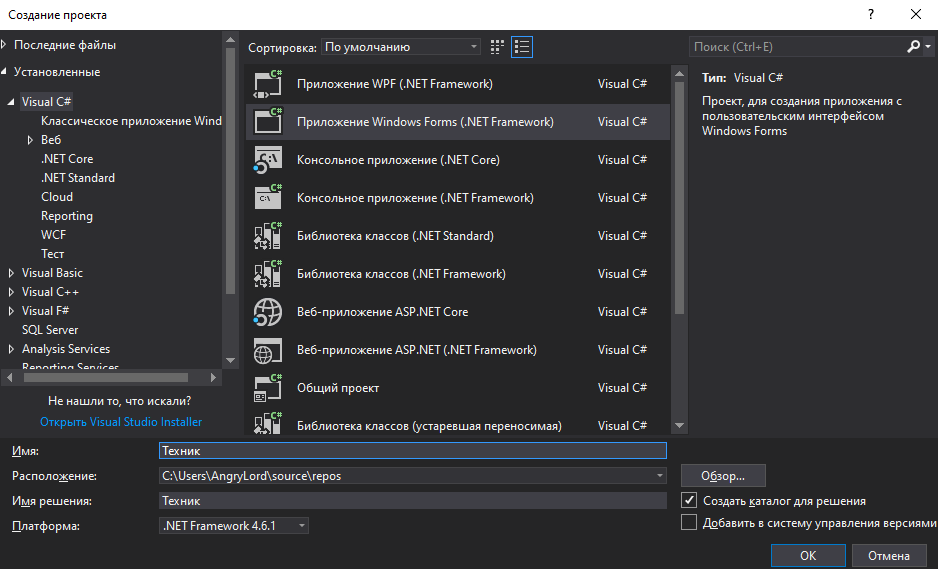This screenshot has width=938, height=569.
Task: Click the search magnifier icon
Action: 913,46
